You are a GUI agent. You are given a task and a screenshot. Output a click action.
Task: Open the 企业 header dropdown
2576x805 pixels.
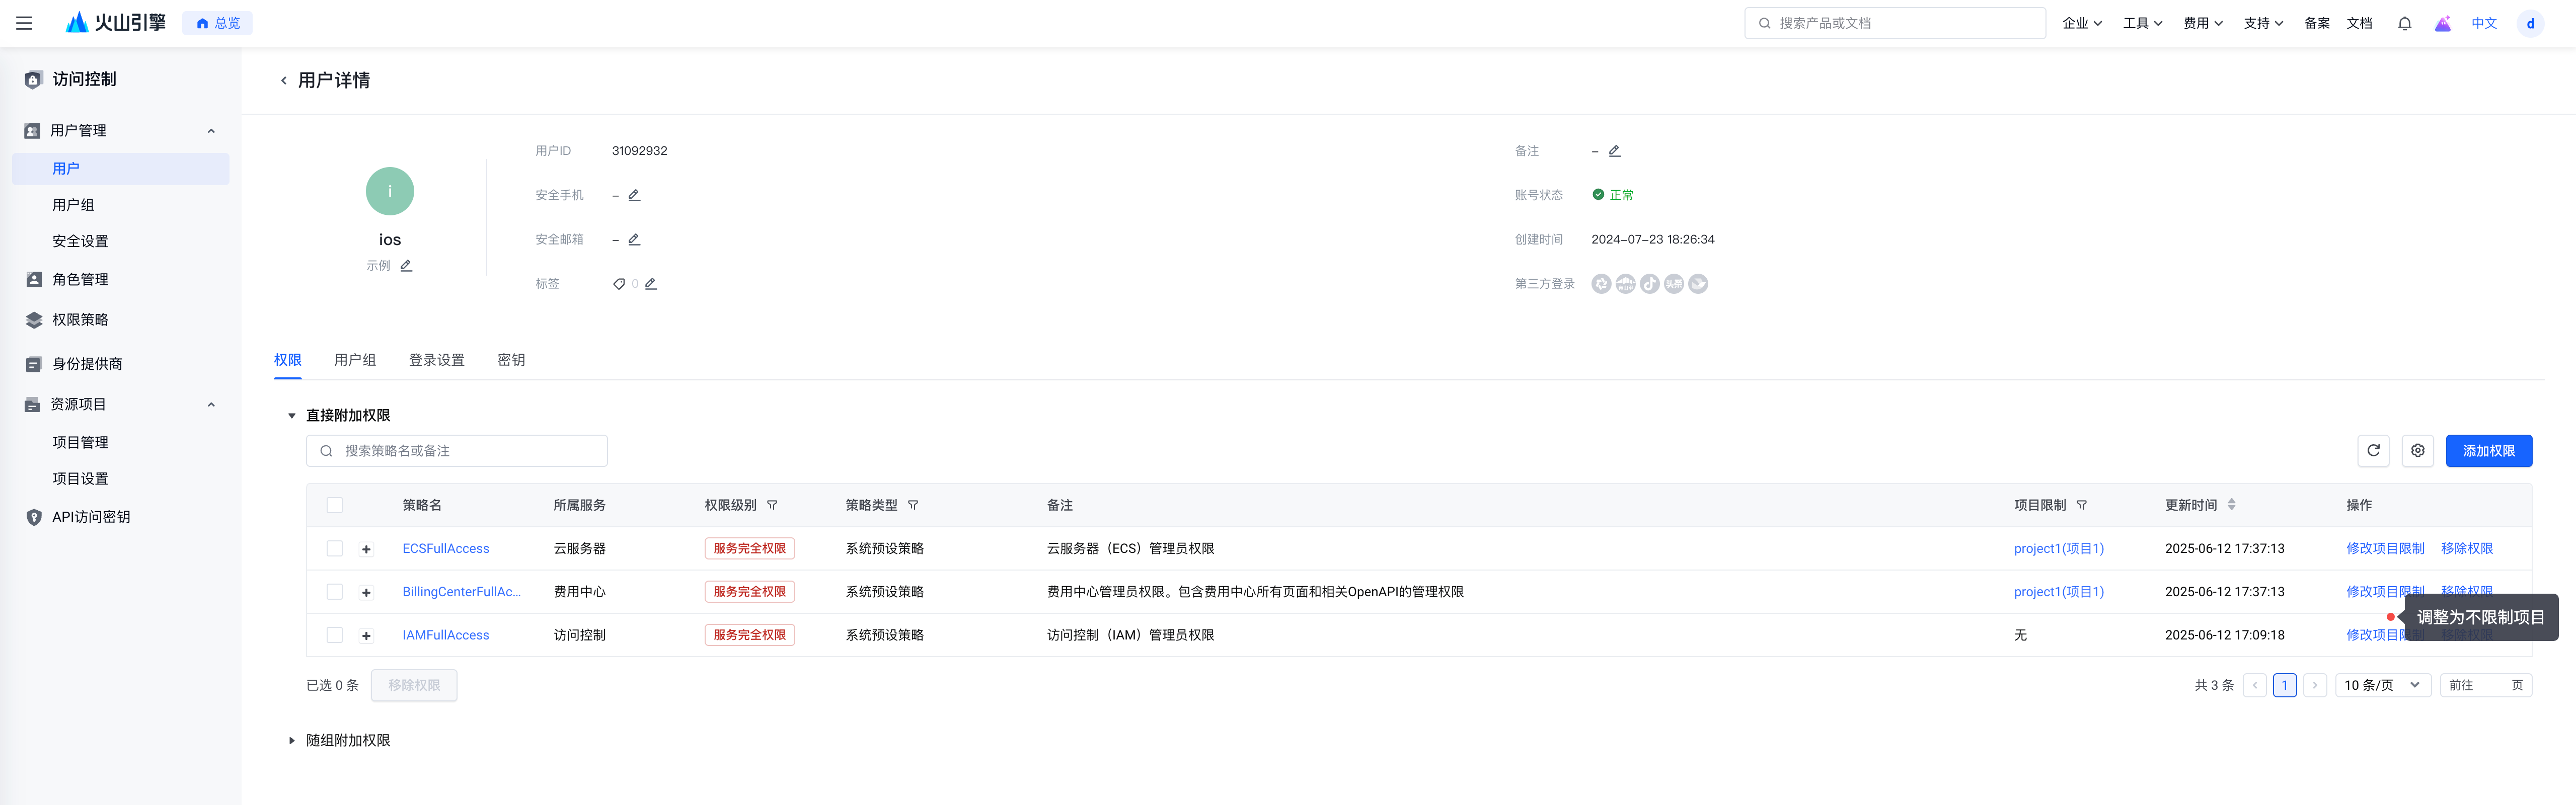coord(2082,23)
